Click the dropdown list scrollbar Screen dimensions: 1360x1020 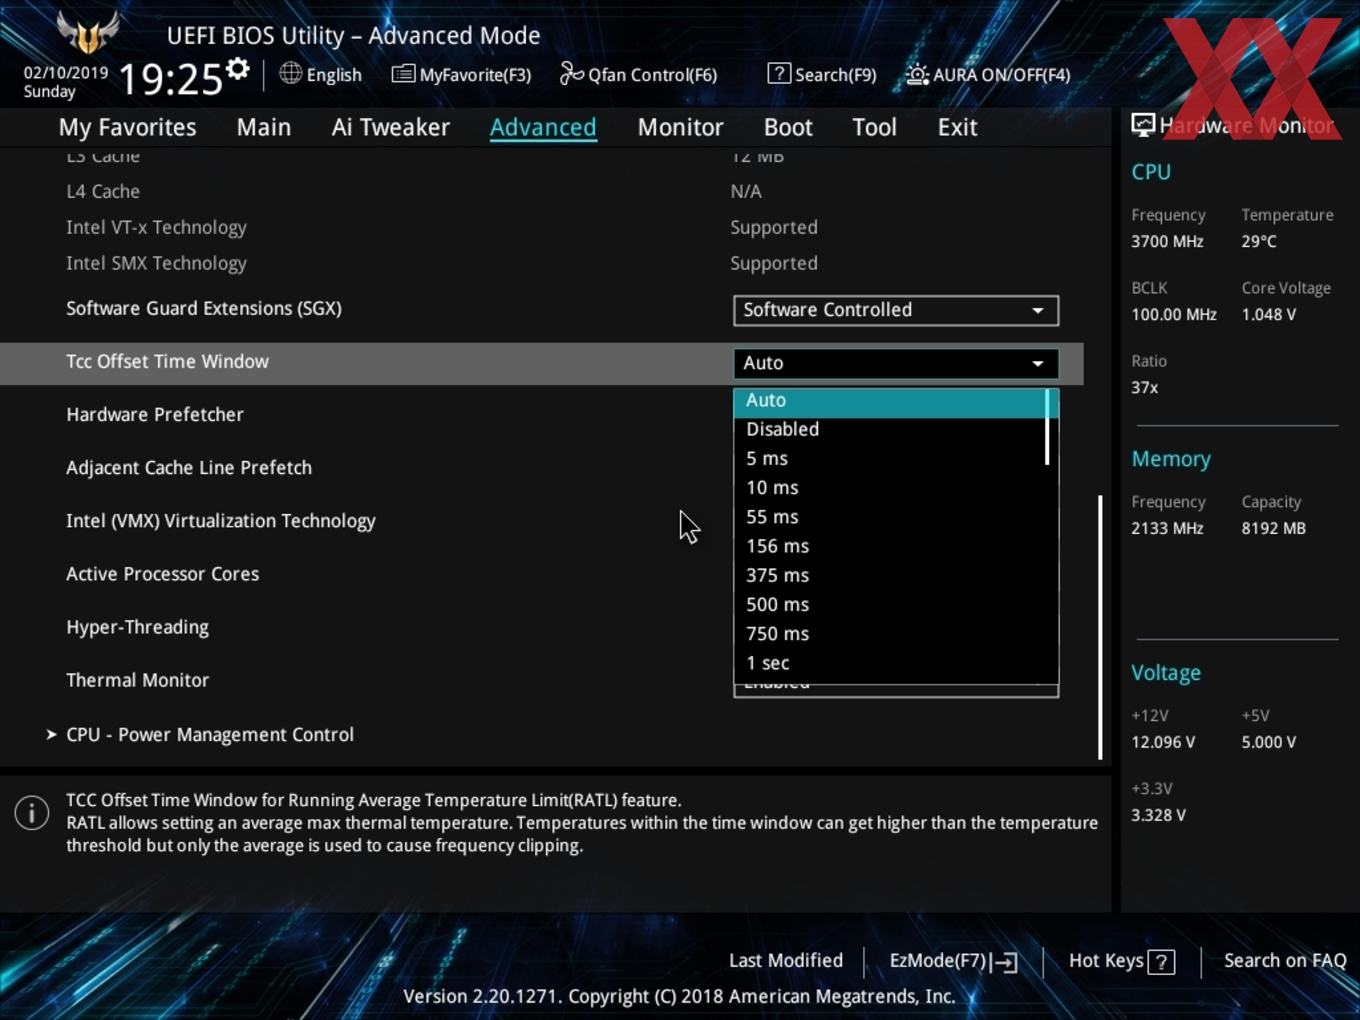click(x=1047, y=427)
